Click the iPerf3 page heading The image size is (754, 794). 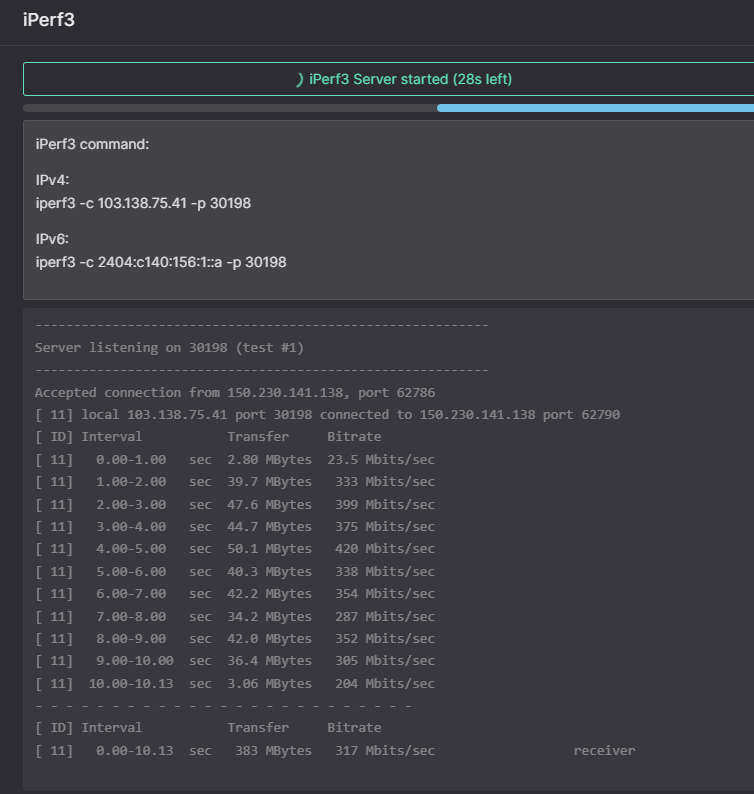click(x=49, y=20)
